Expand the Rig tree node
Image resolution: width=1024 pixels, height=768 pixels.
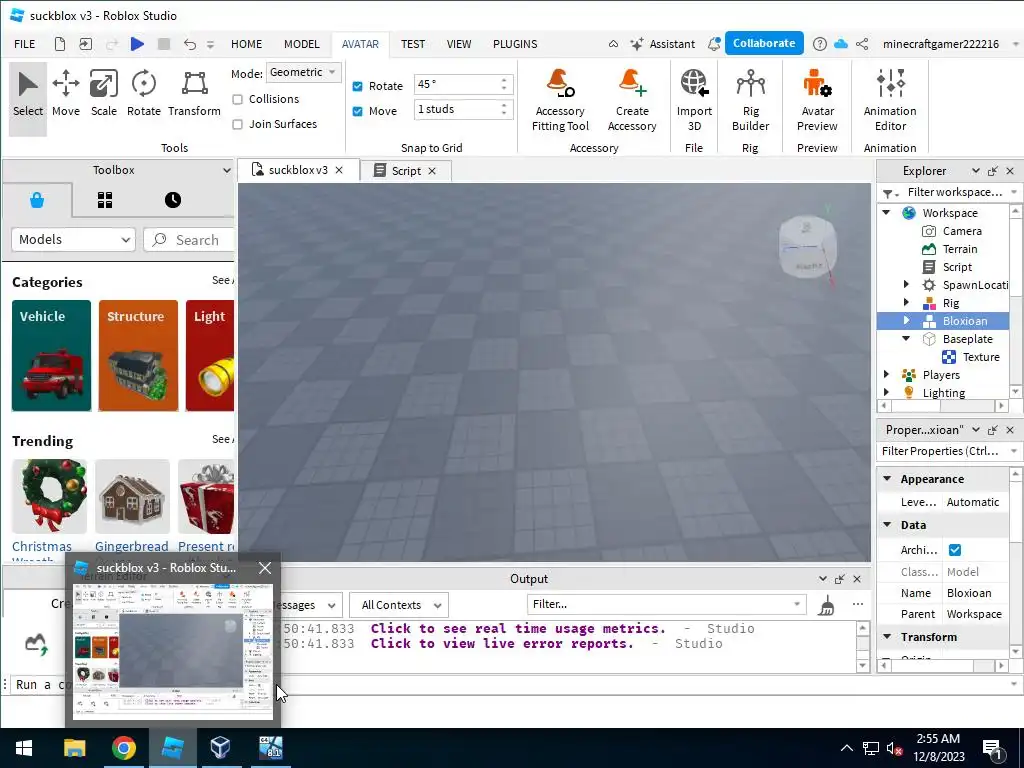click(x=906, y=302)
